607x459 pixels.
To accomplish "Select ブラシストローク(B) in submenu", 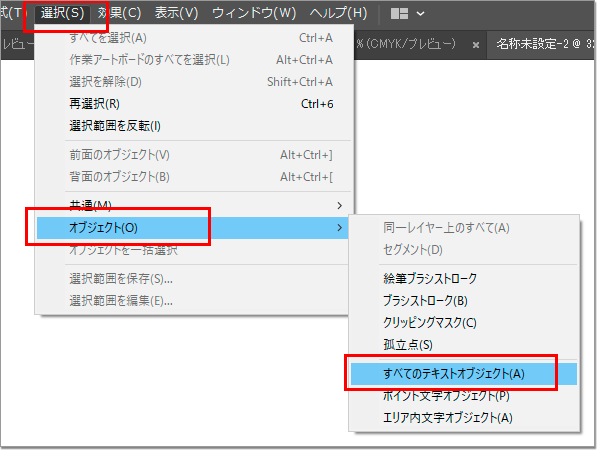I will pos(424,300).
